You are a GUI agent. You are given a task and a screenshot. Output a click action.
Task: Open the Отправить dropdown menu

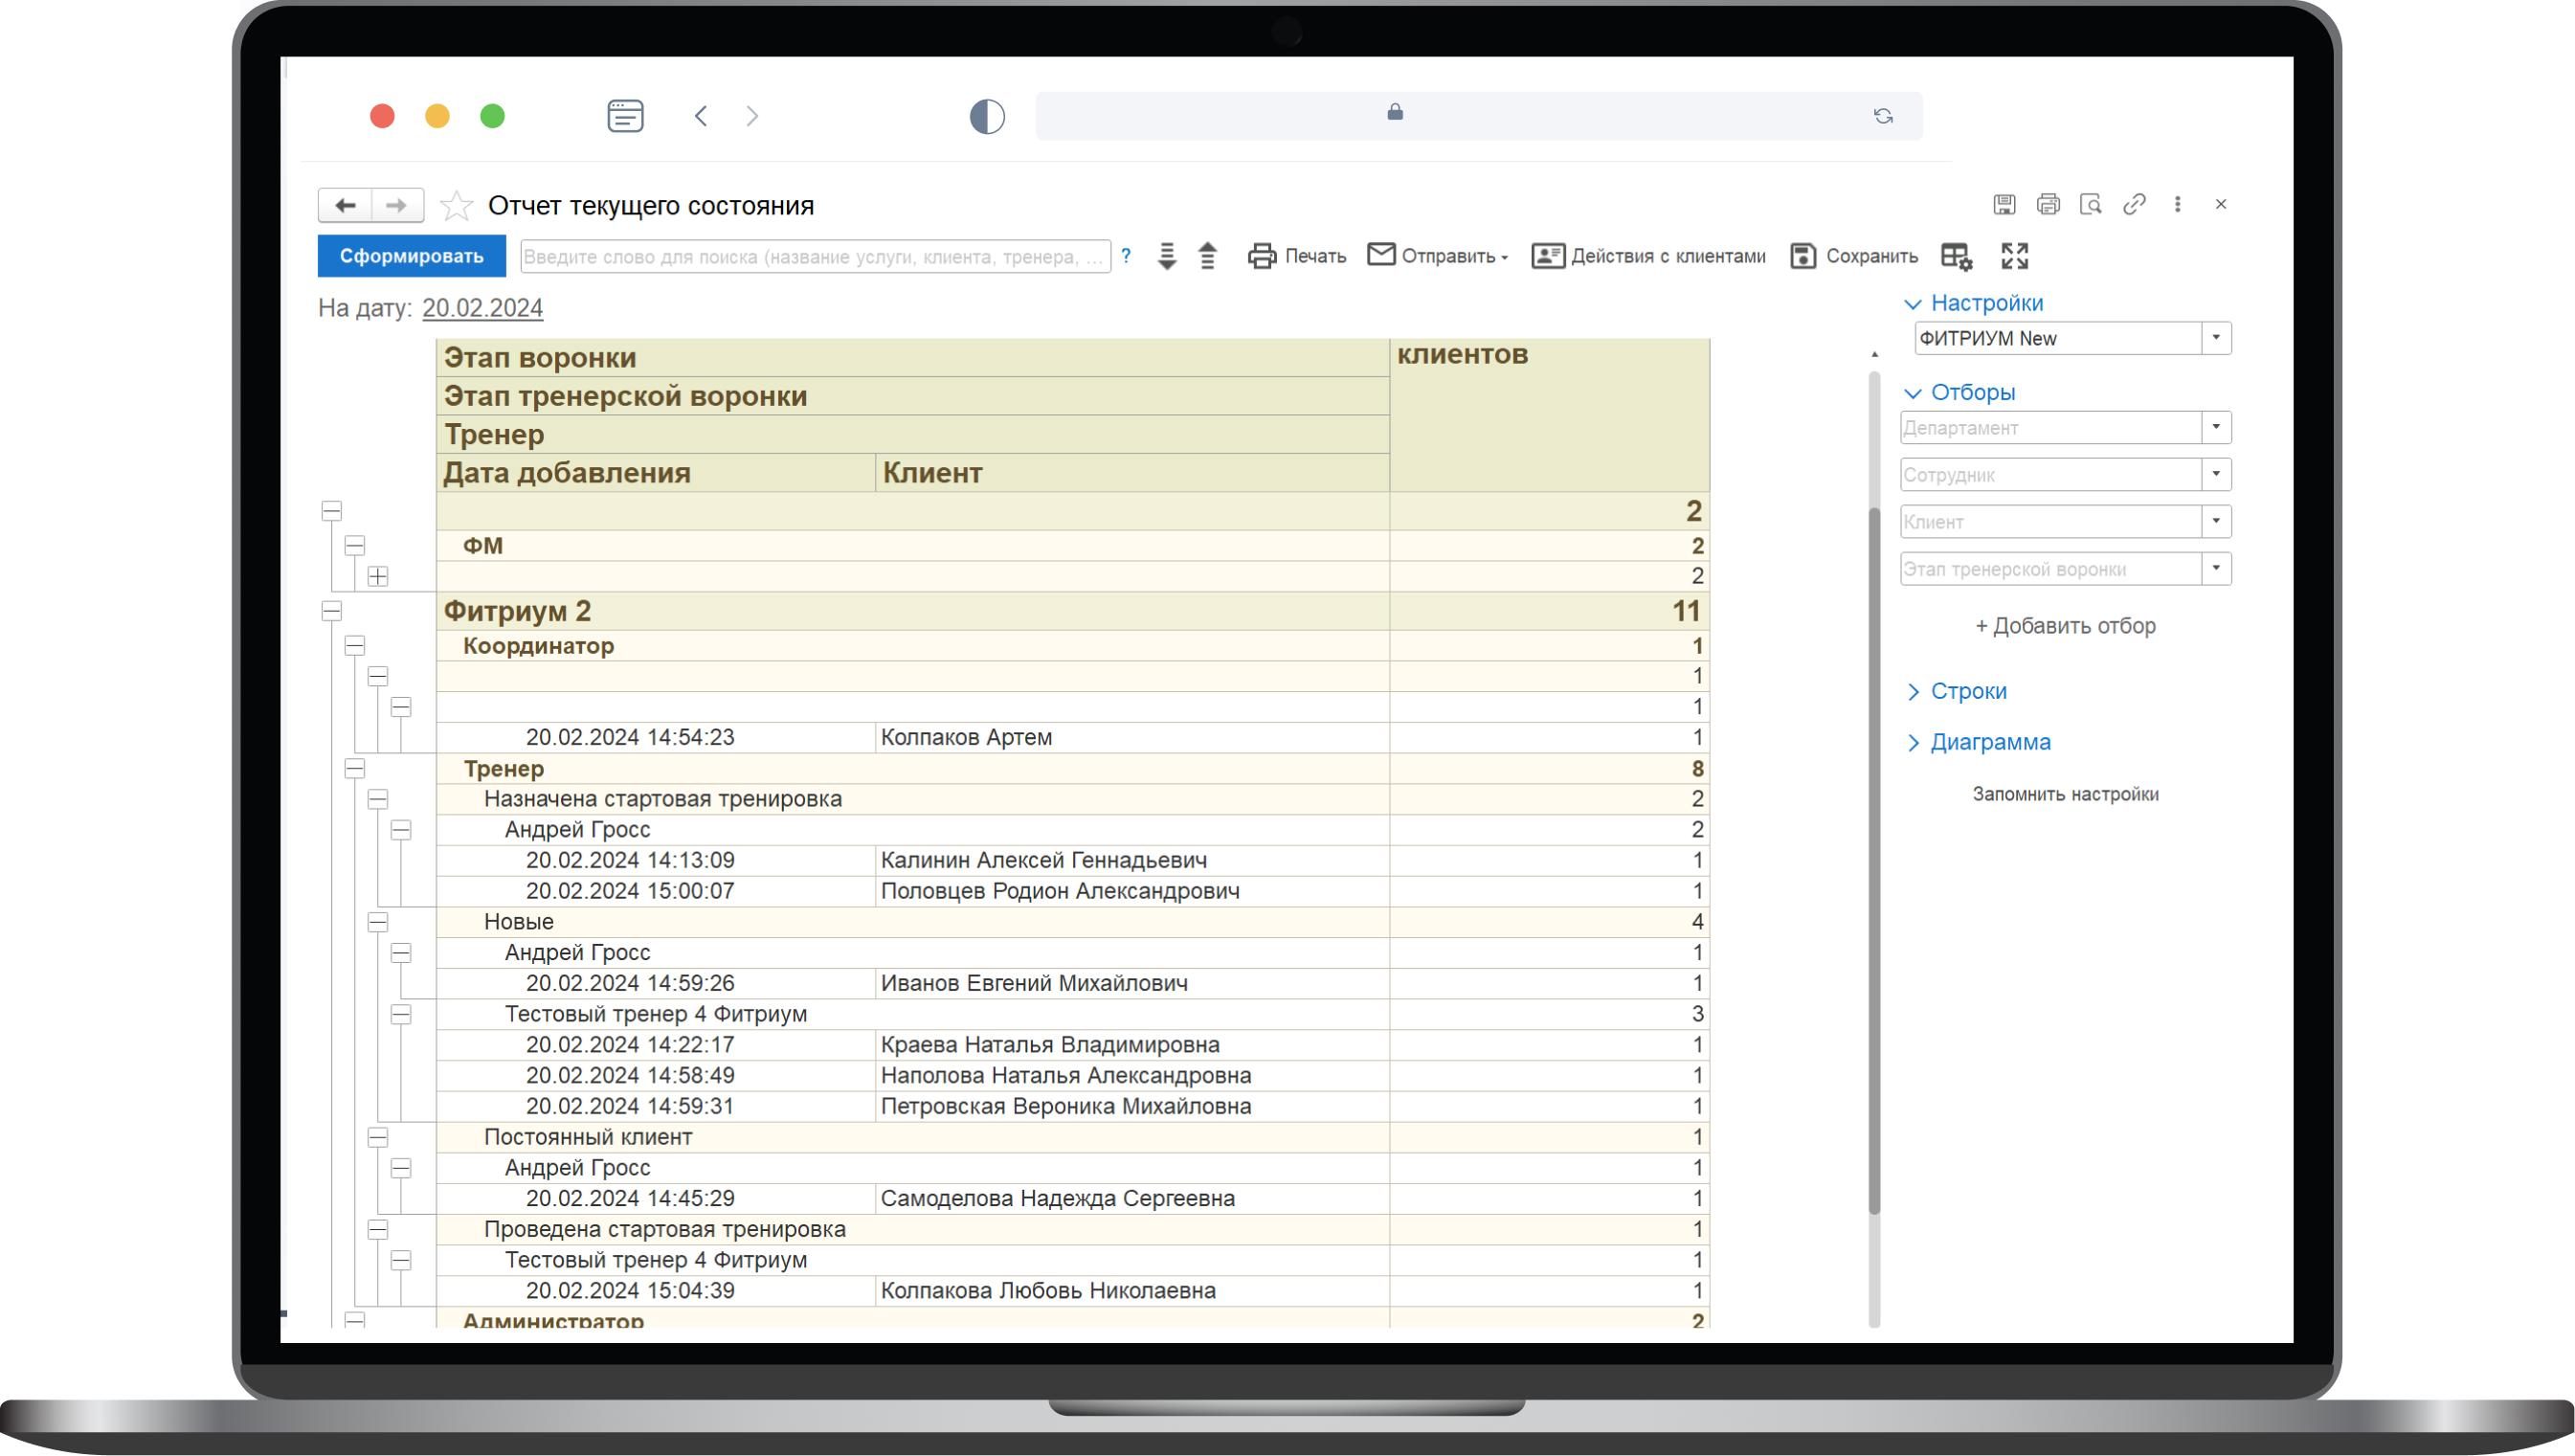pos(1437,256)
